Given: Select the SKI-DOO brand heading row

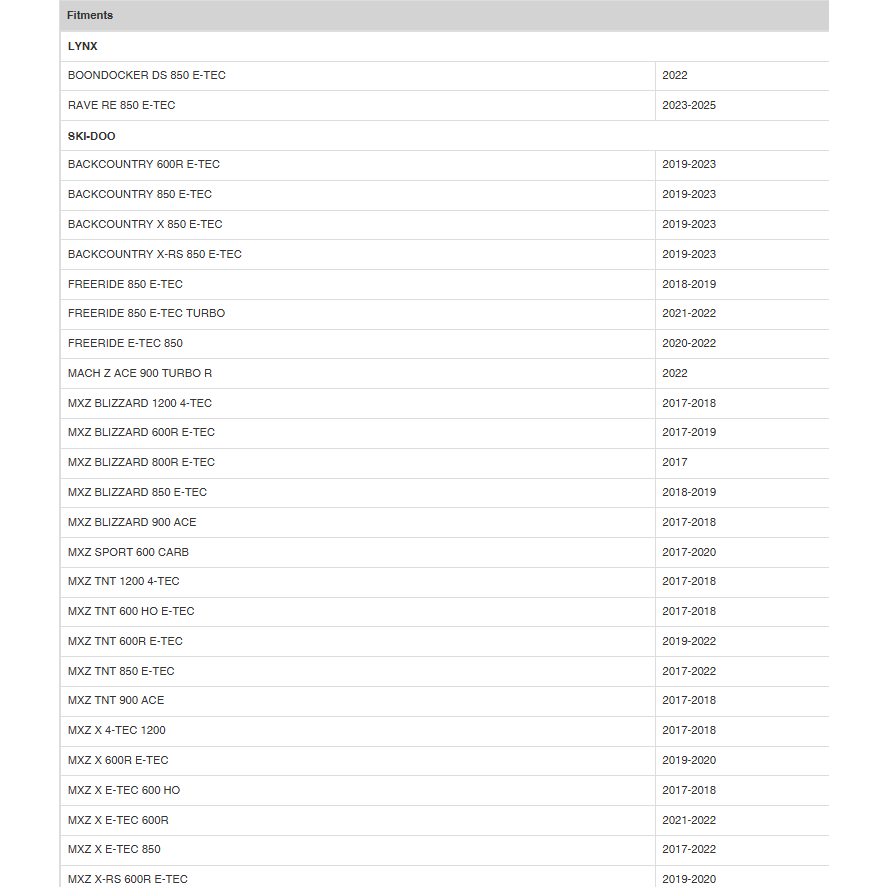Looking at the screenshot, I should [x=444, y=136].
